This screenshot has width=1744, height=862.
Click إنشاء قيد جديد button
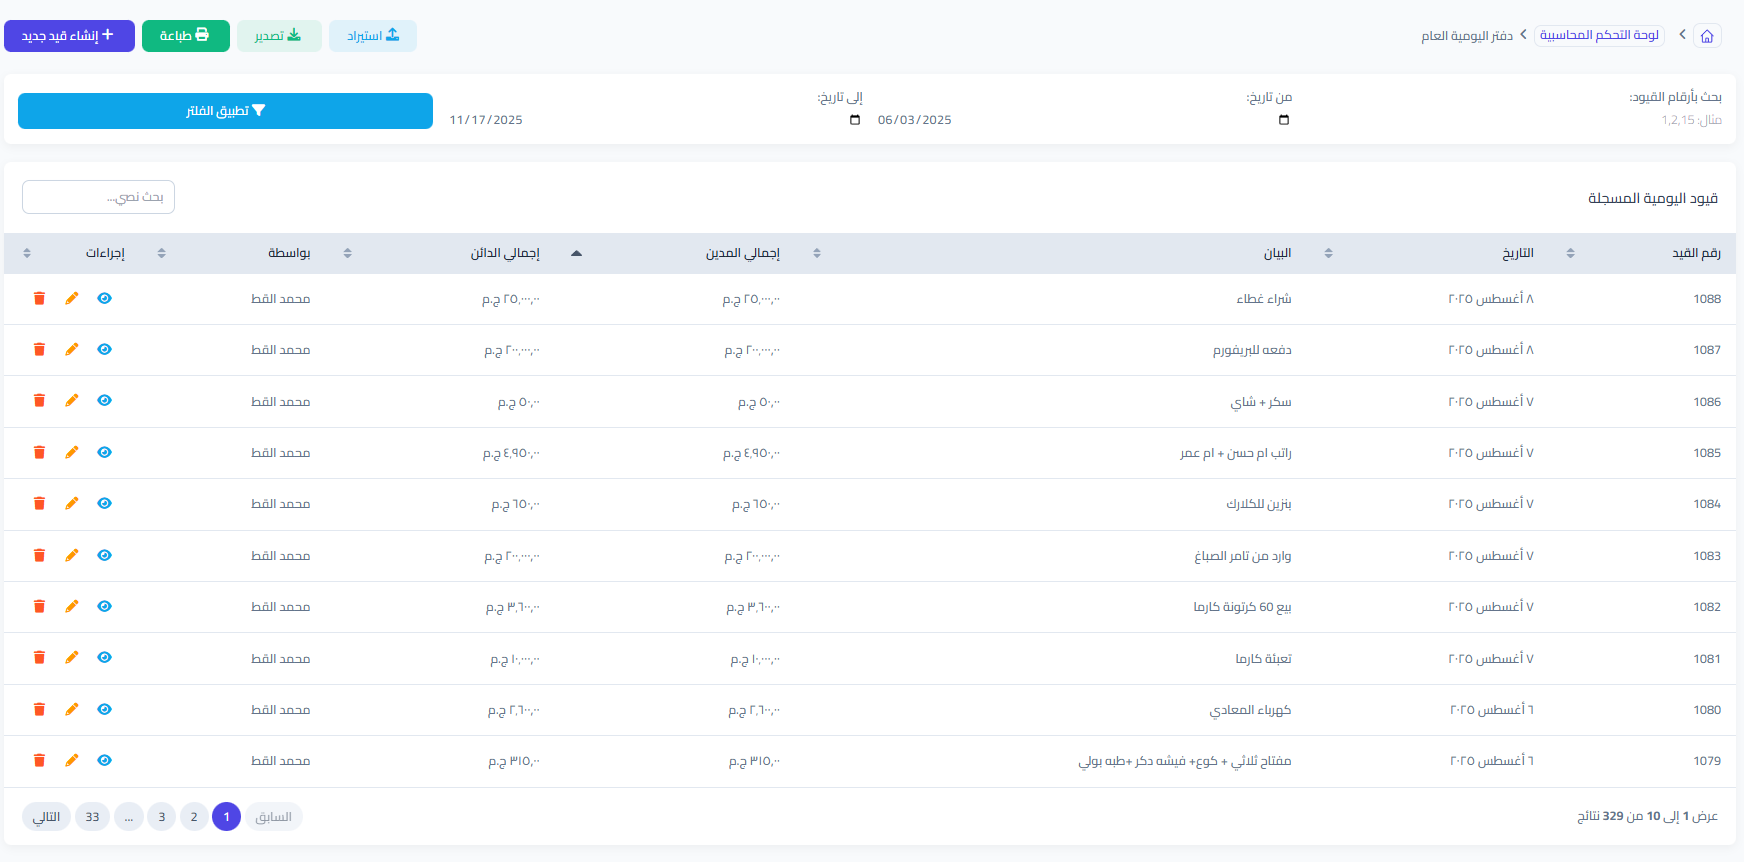pyautogui.click(x=69, y=36)
